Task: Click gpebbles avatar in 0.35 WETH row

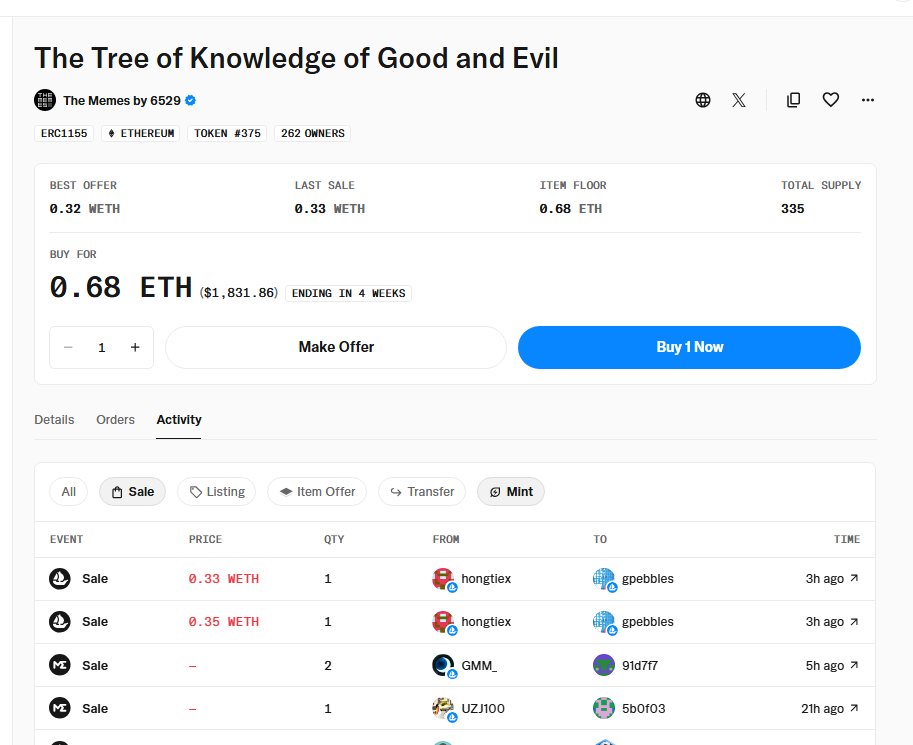Action: coord(604,622)
